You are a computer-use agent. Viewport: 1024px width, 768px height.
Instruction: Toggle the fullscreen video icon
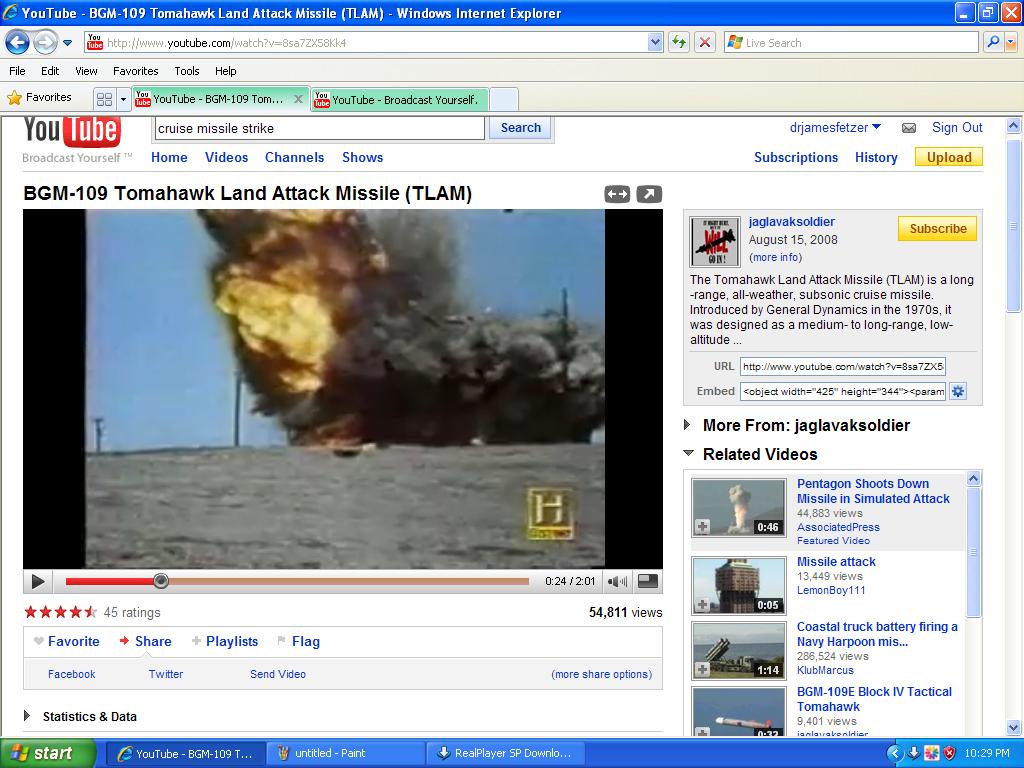648,581
